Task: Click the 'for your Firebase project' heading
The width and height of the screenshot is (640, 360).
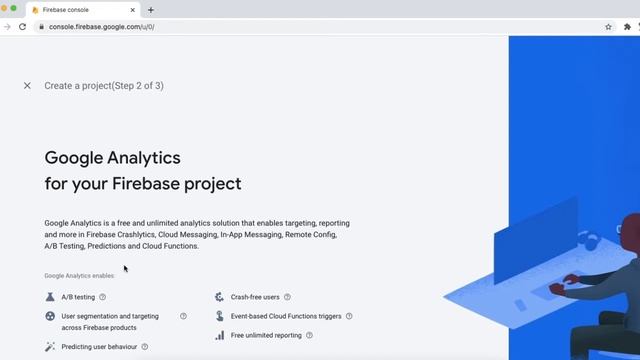Action: tap(143, 184)
